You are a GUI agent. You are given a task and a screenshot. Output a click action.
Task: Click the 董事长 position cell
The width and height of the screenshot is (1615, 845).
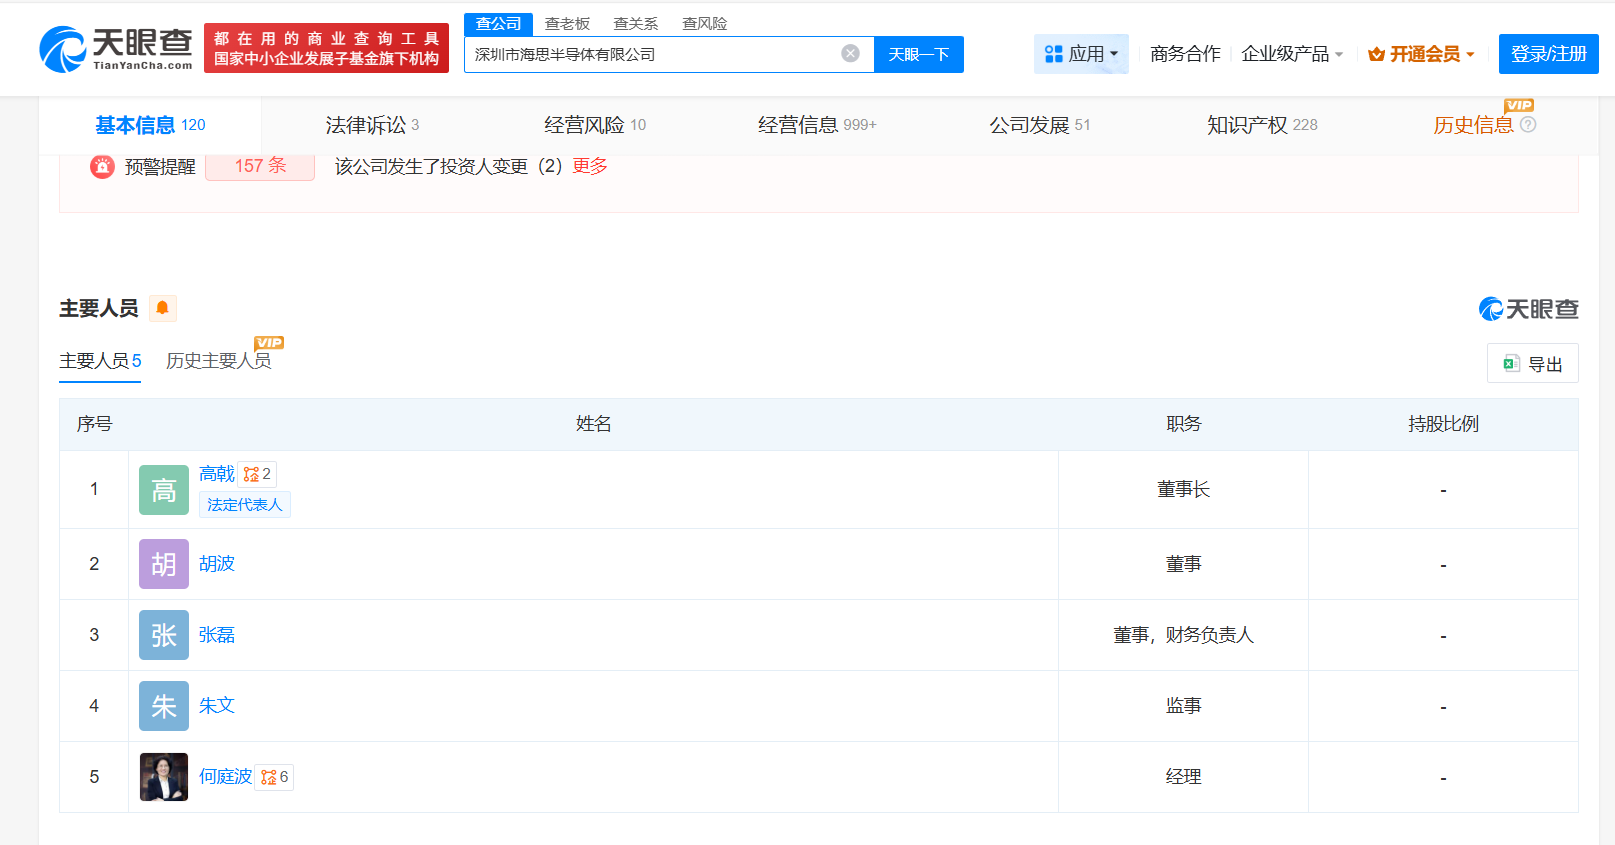(x=1183, y=490)
